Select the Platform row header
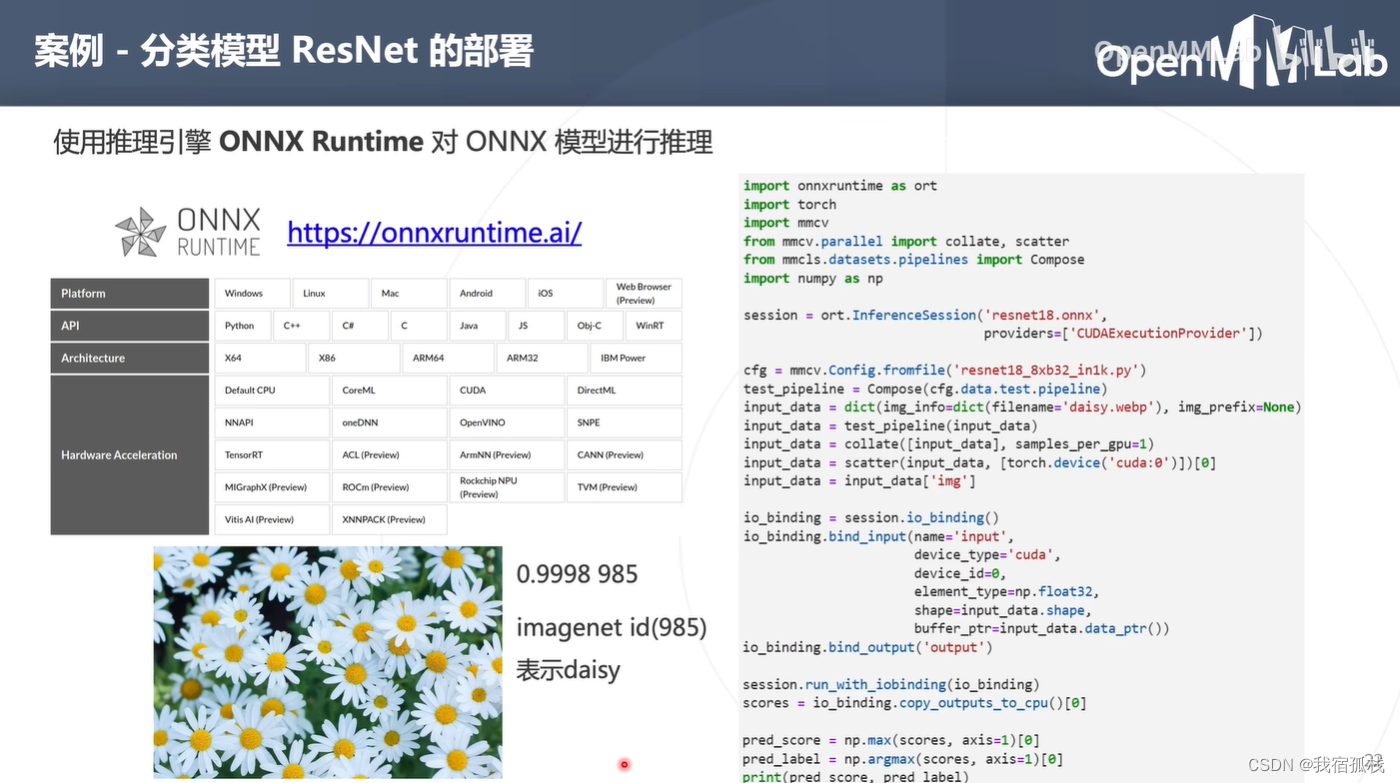This screenshot has width=1400, height=783. point(129,293)
